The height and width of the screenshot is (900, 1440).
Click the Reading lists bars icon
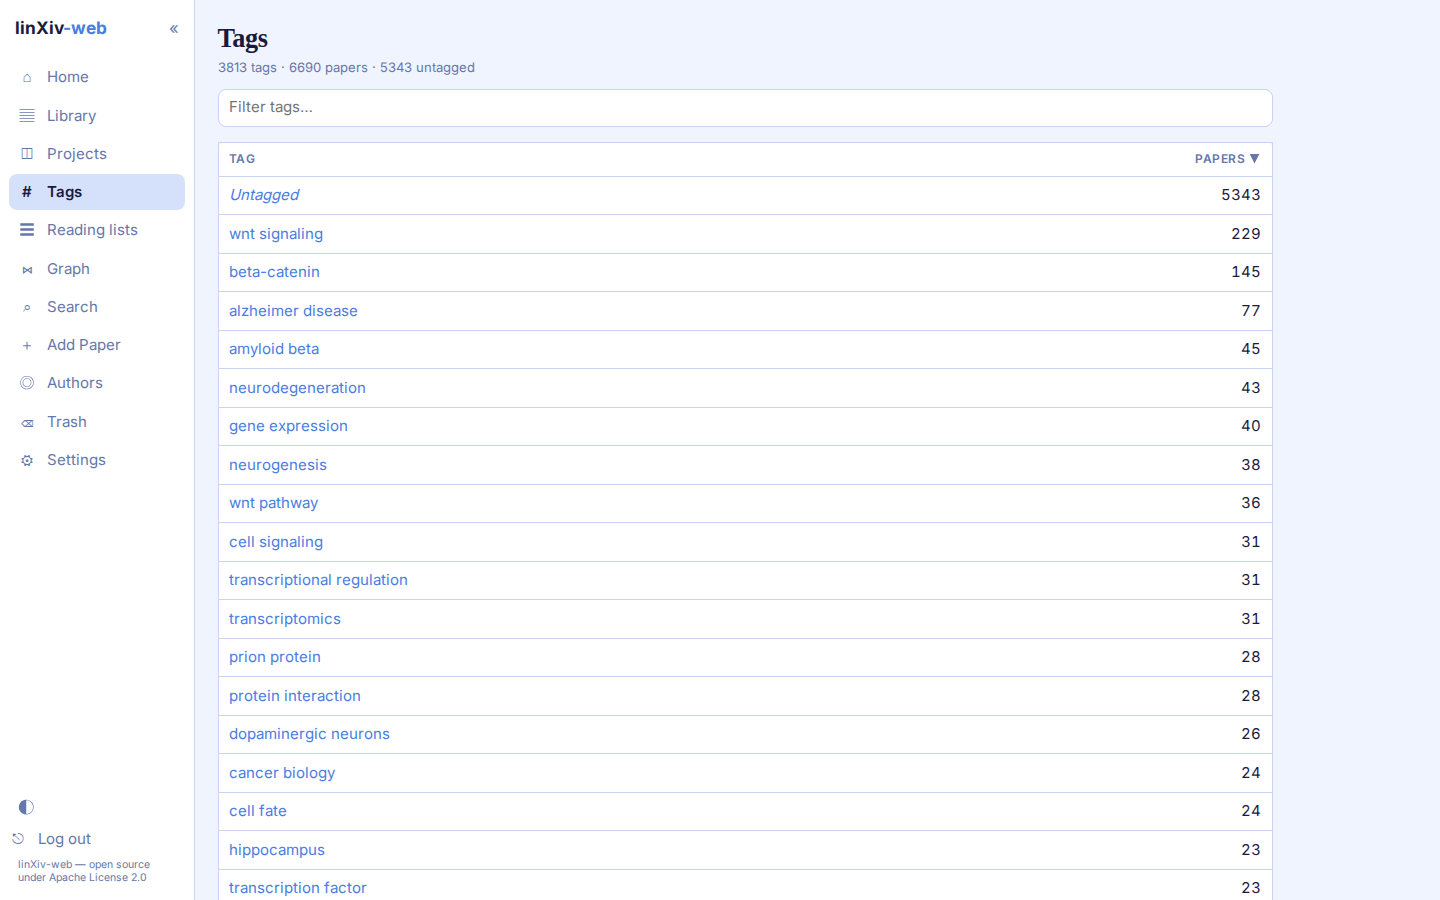click(x=27, y=230)
